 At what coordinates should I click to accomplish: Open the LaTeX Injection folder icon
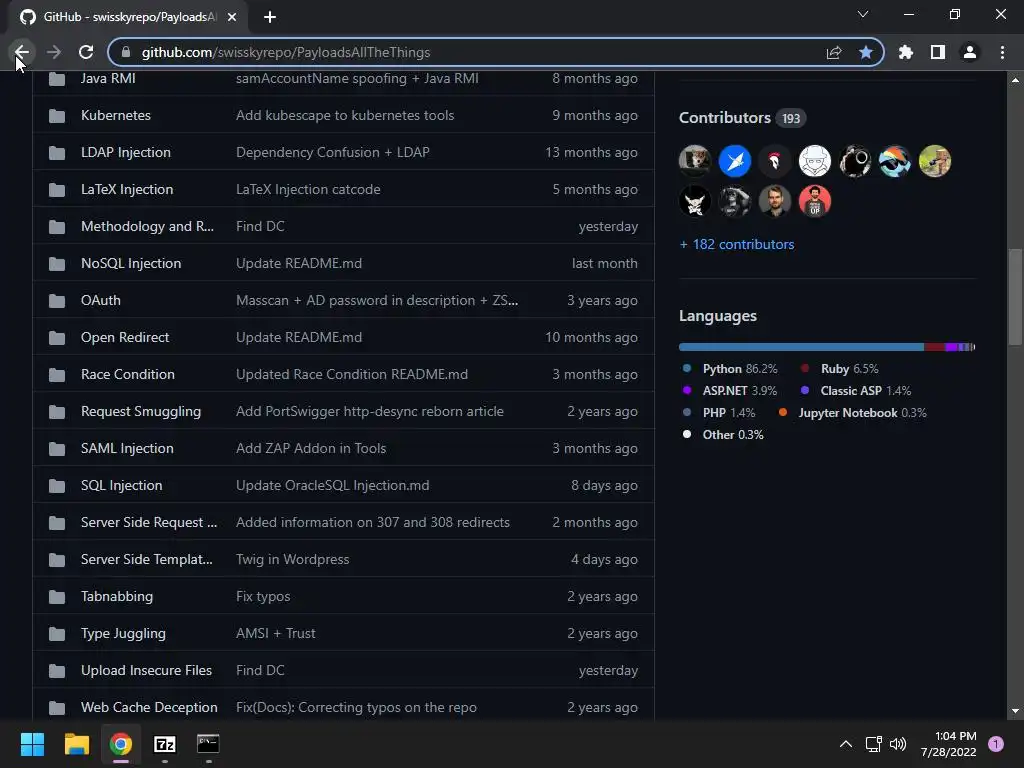(57, 190)
